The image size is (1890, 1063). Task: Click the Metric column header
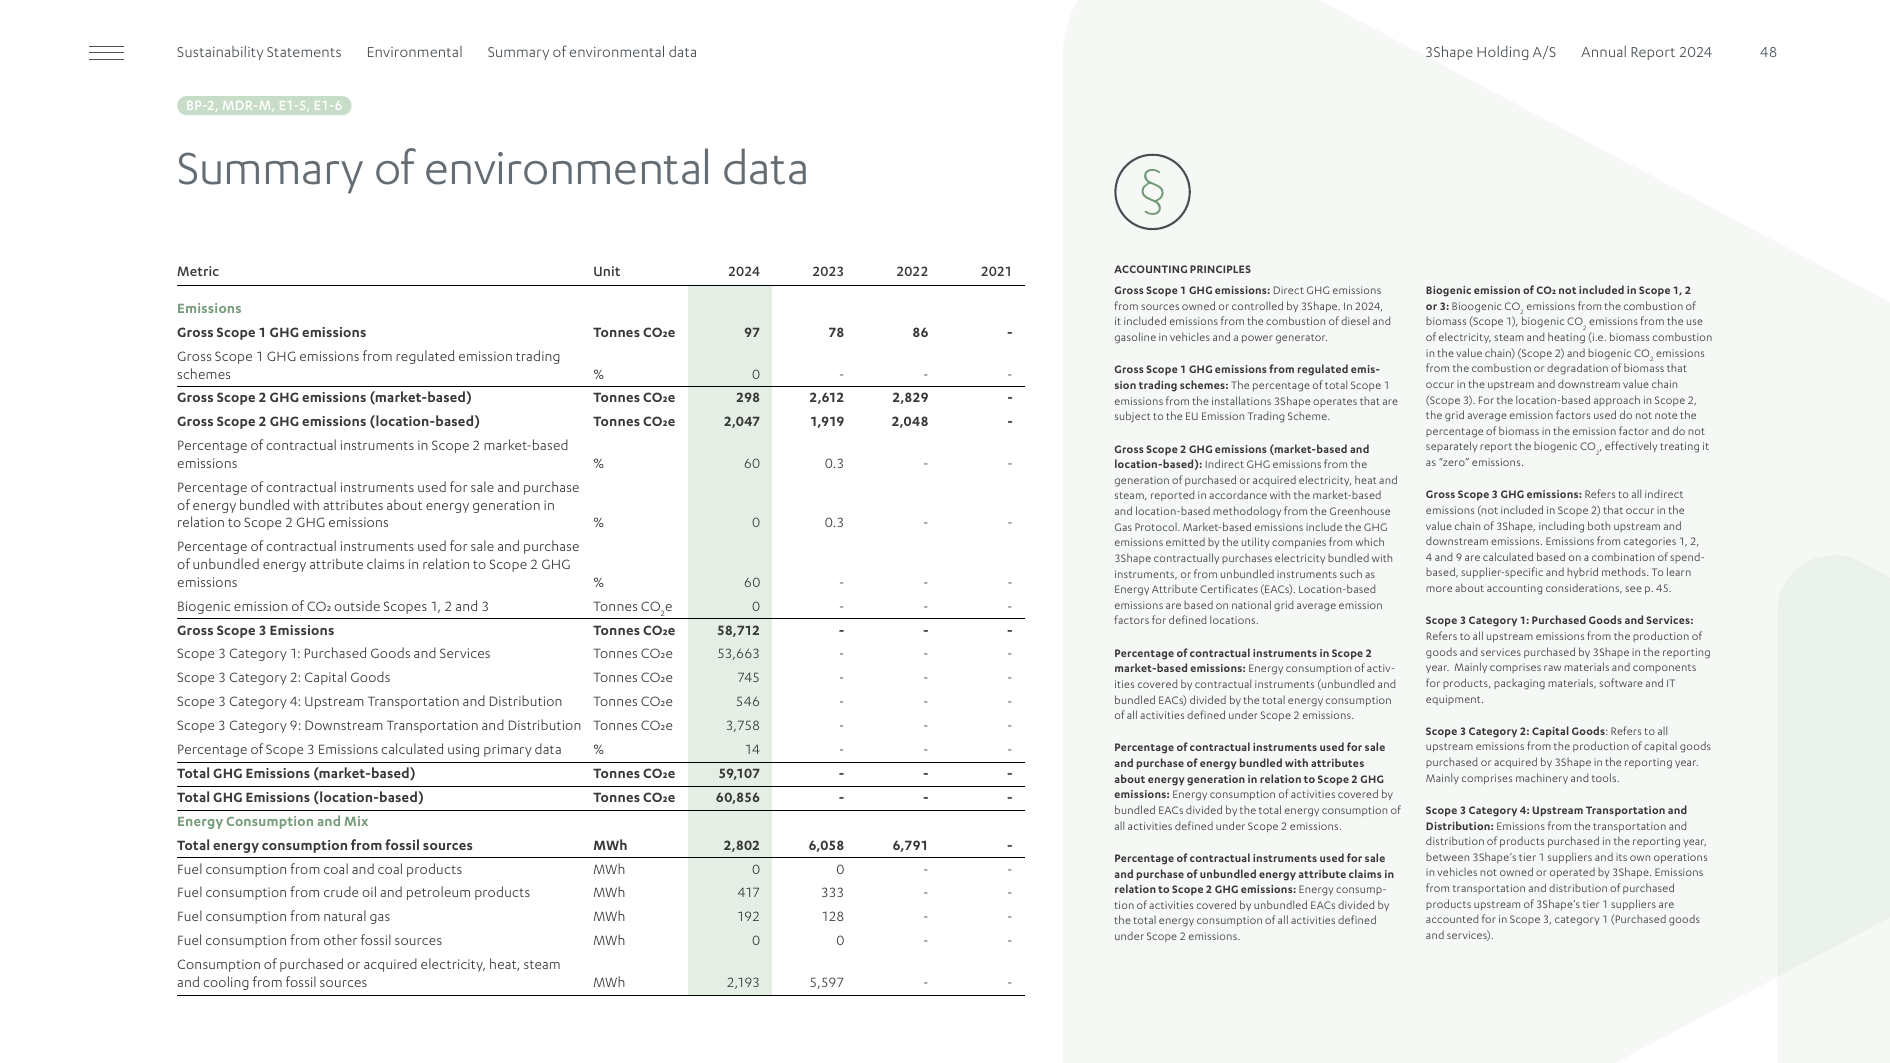[198, 271]
